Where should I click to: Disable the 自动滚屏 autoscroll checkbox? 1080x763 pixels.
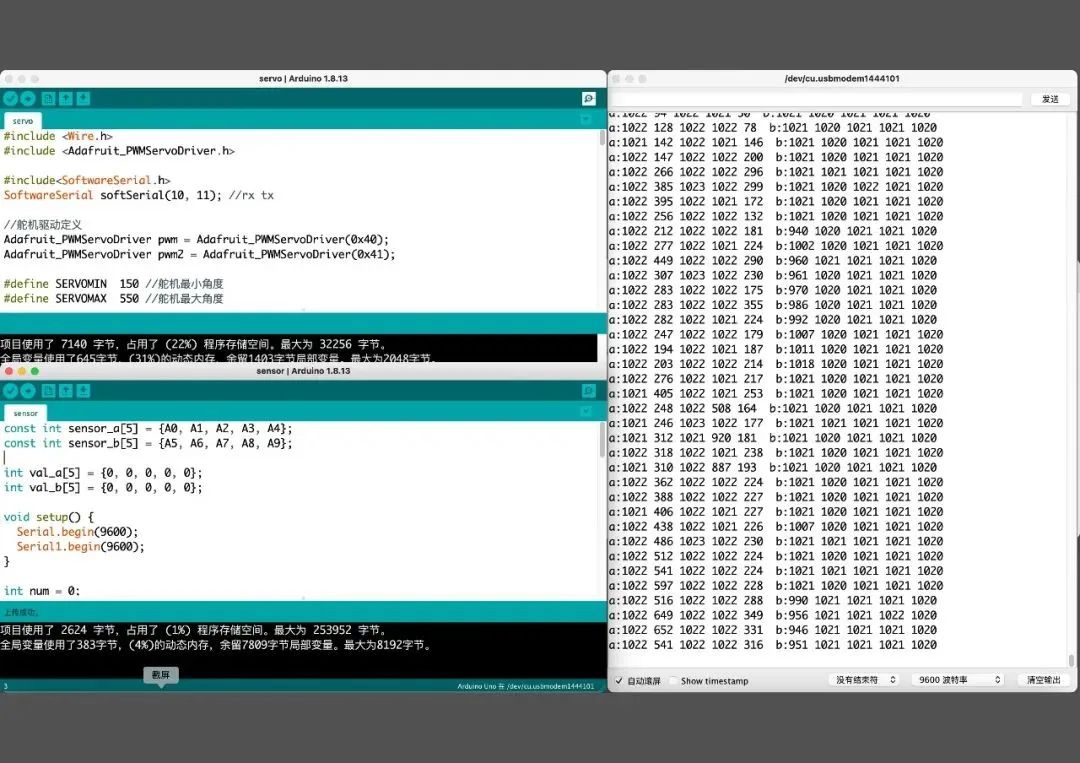(619, 681)
